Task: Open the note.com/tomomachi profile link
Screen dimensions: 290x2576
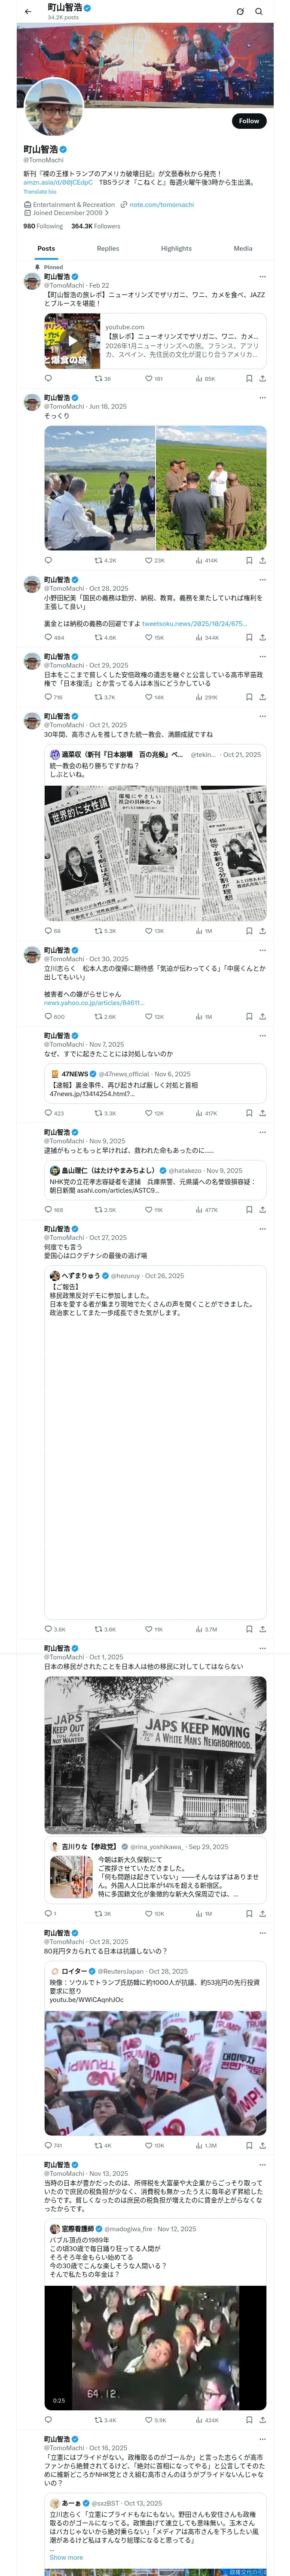Action: [161, 204]
